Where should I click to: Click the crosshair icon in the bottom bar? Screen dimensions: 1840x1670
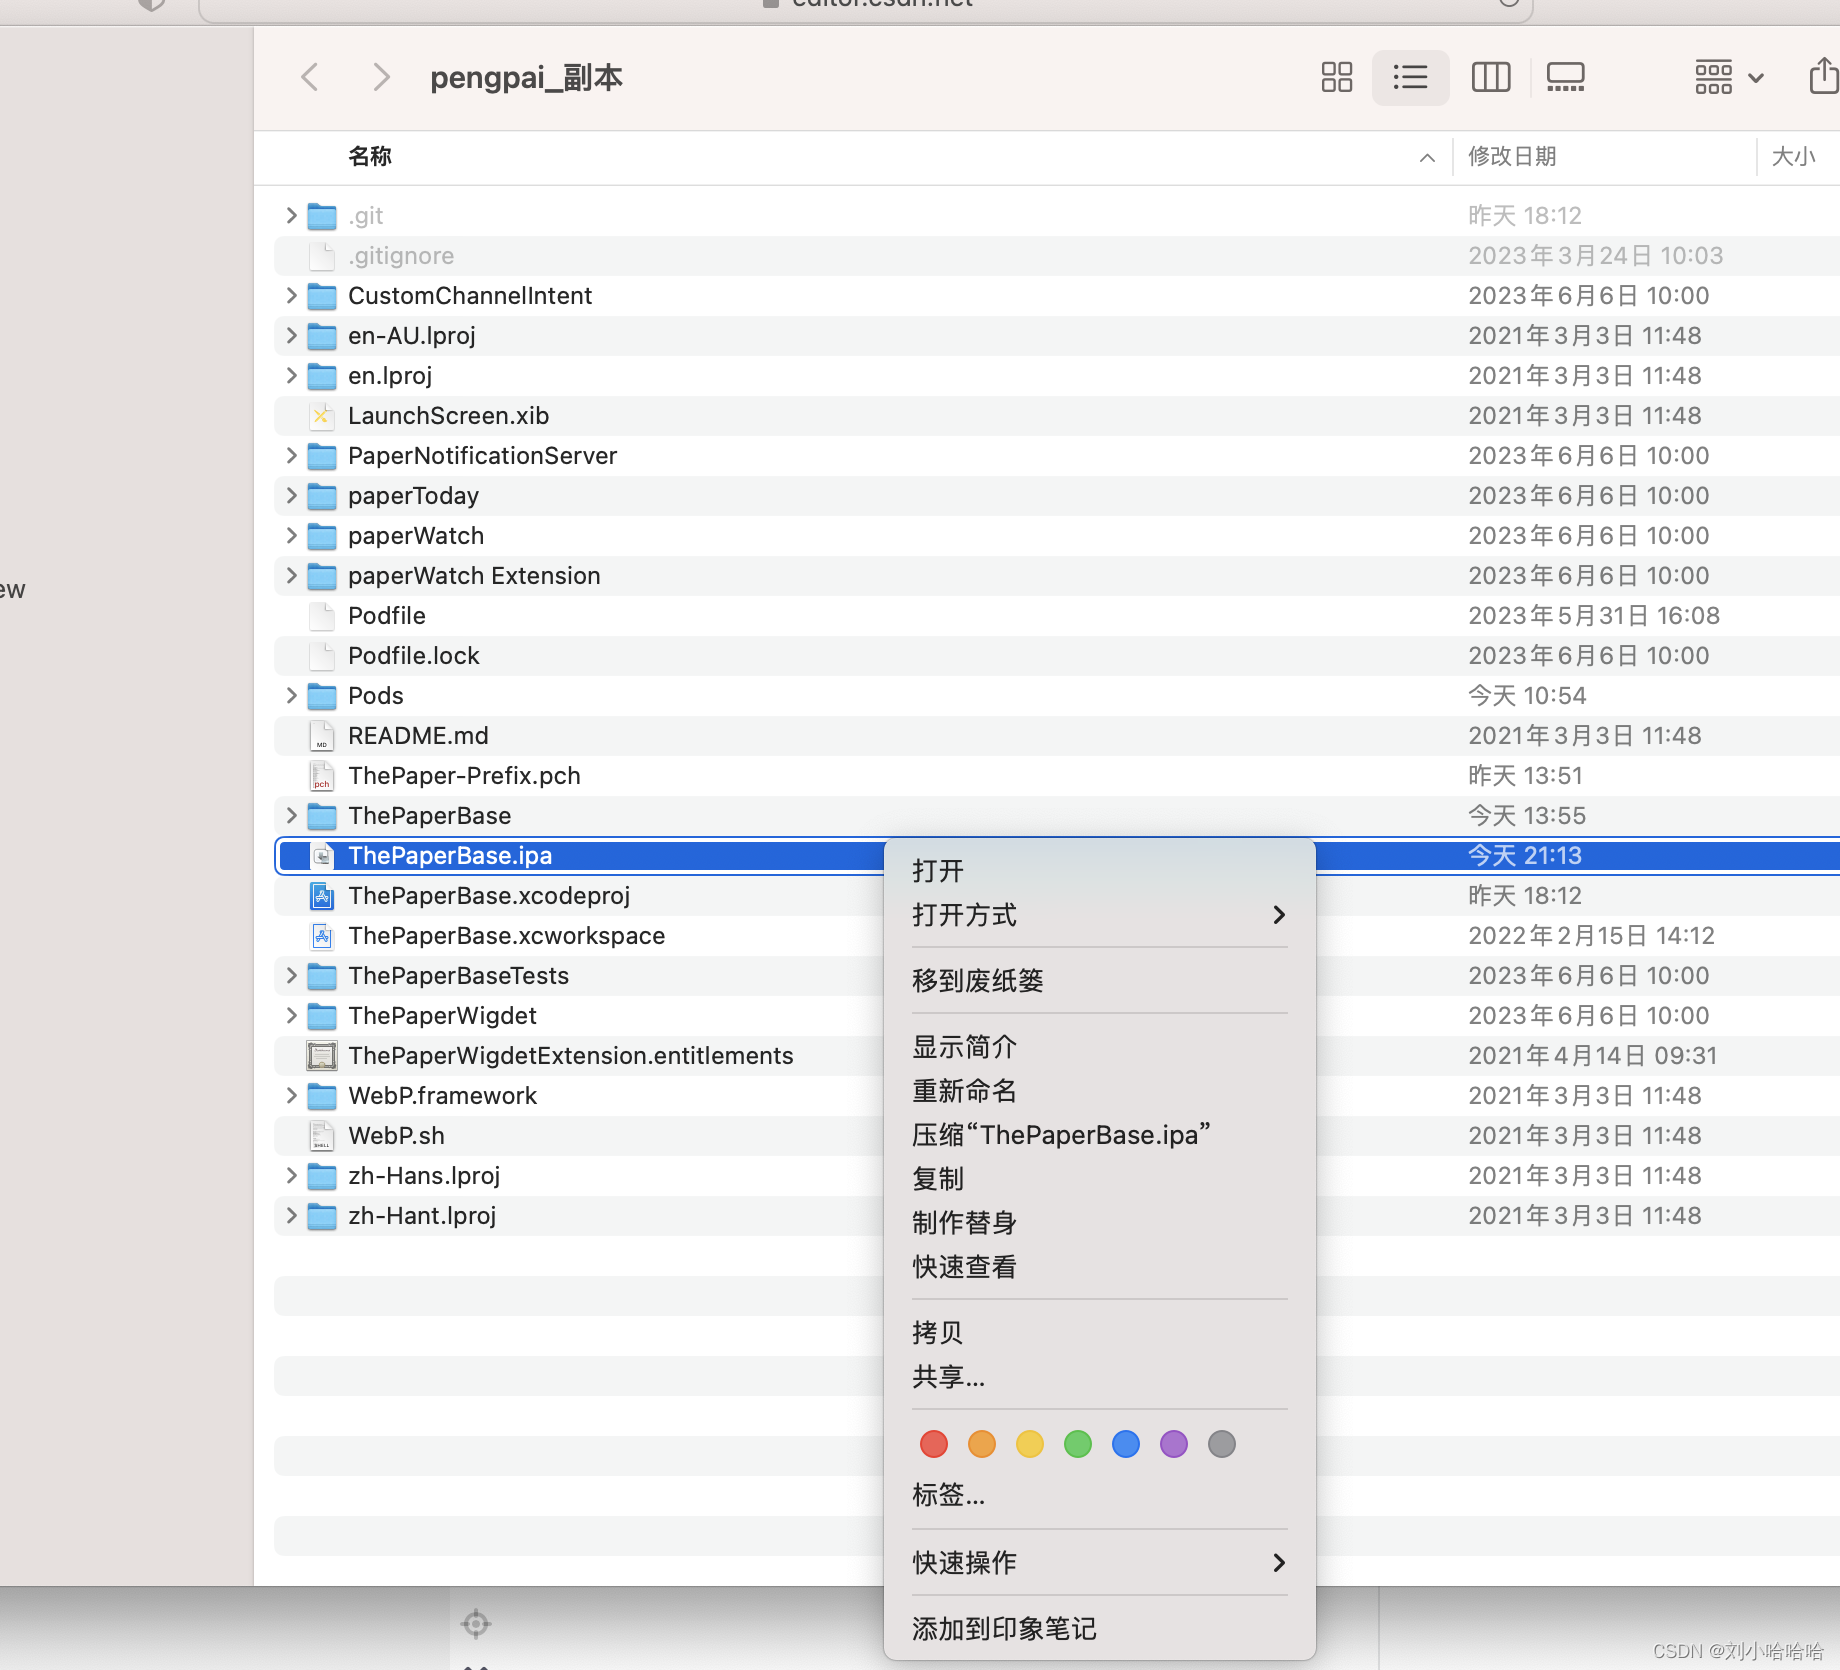click(x=476, y=1624)
